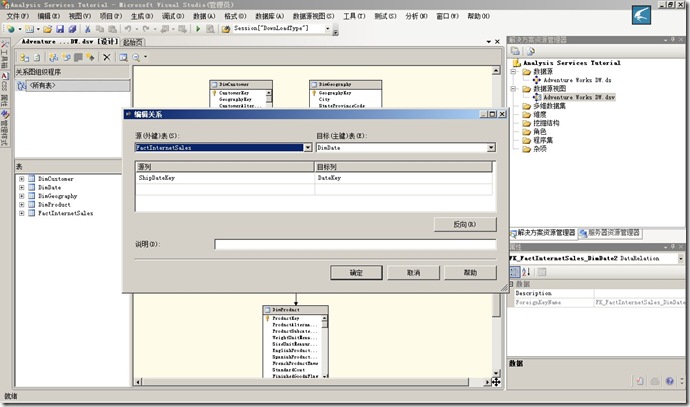
Task: Click the Save icon in main toolbar
Action: [60, 29]
